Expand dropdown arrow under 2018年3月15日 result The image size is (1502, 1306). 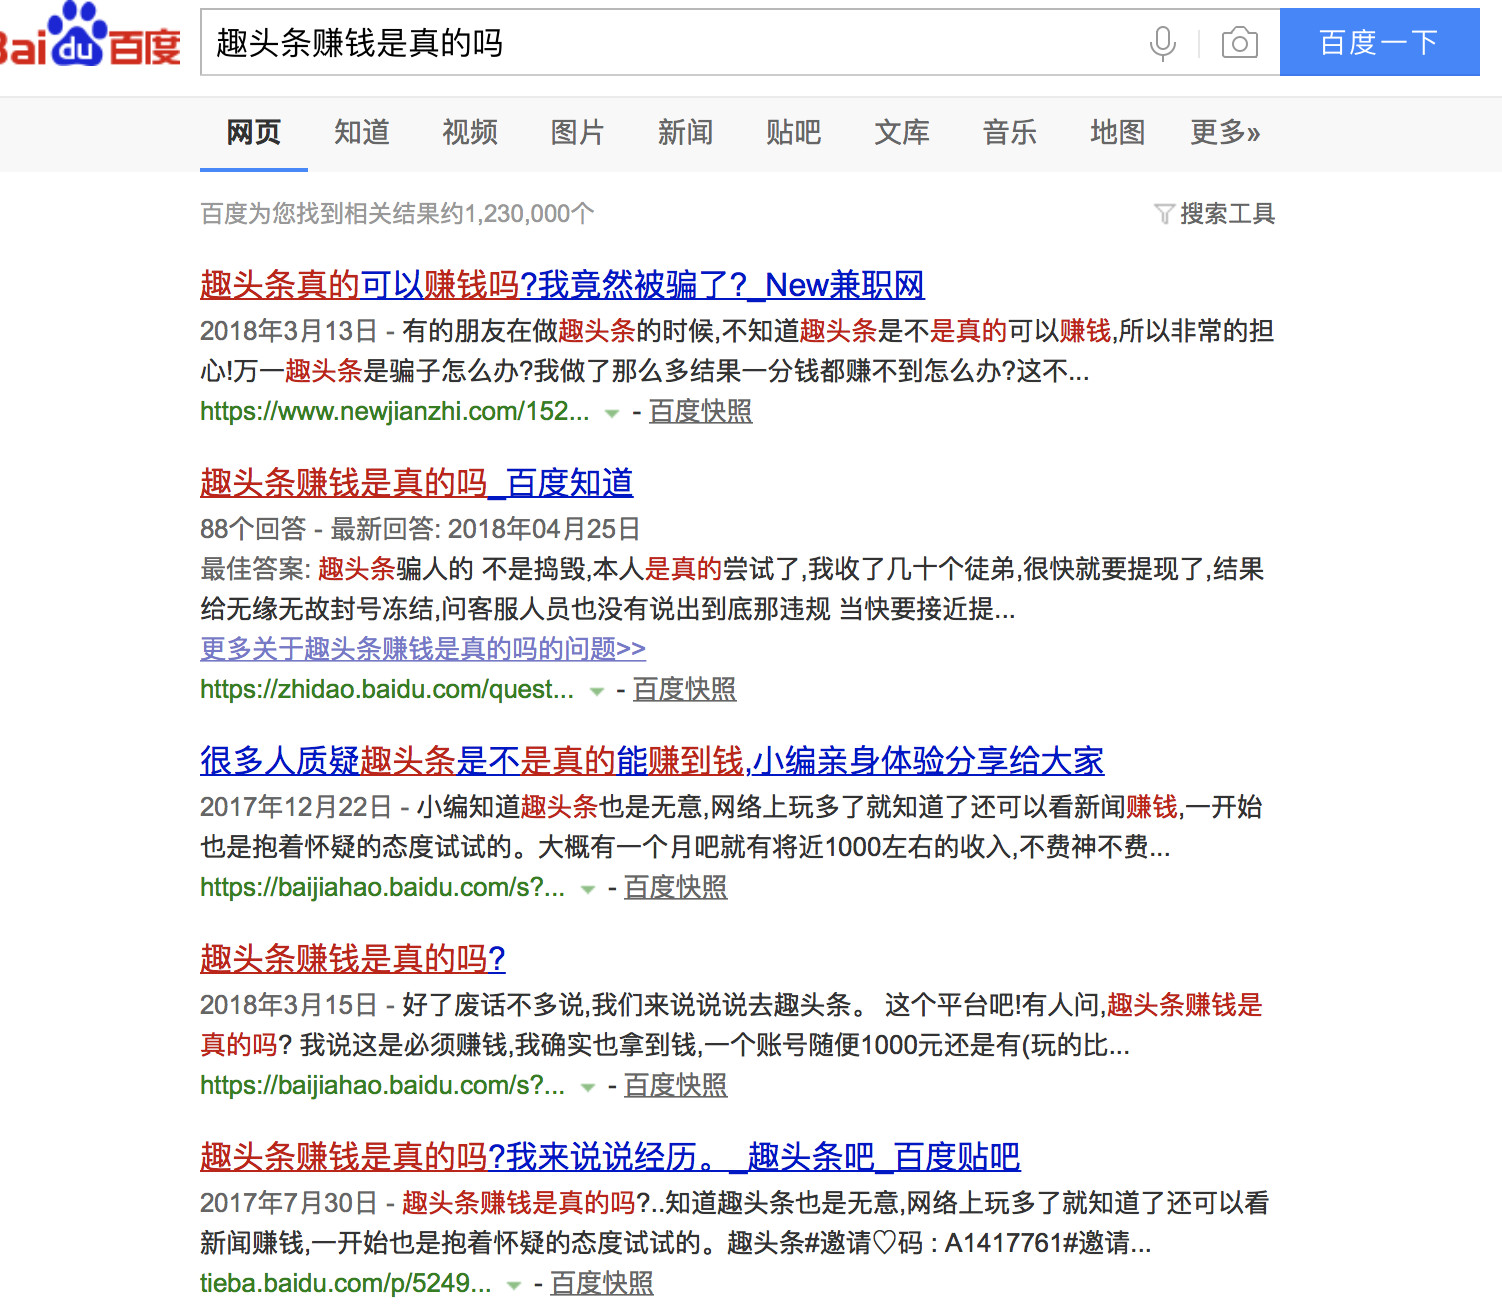pyautogui.click(x=588, y=1087)
